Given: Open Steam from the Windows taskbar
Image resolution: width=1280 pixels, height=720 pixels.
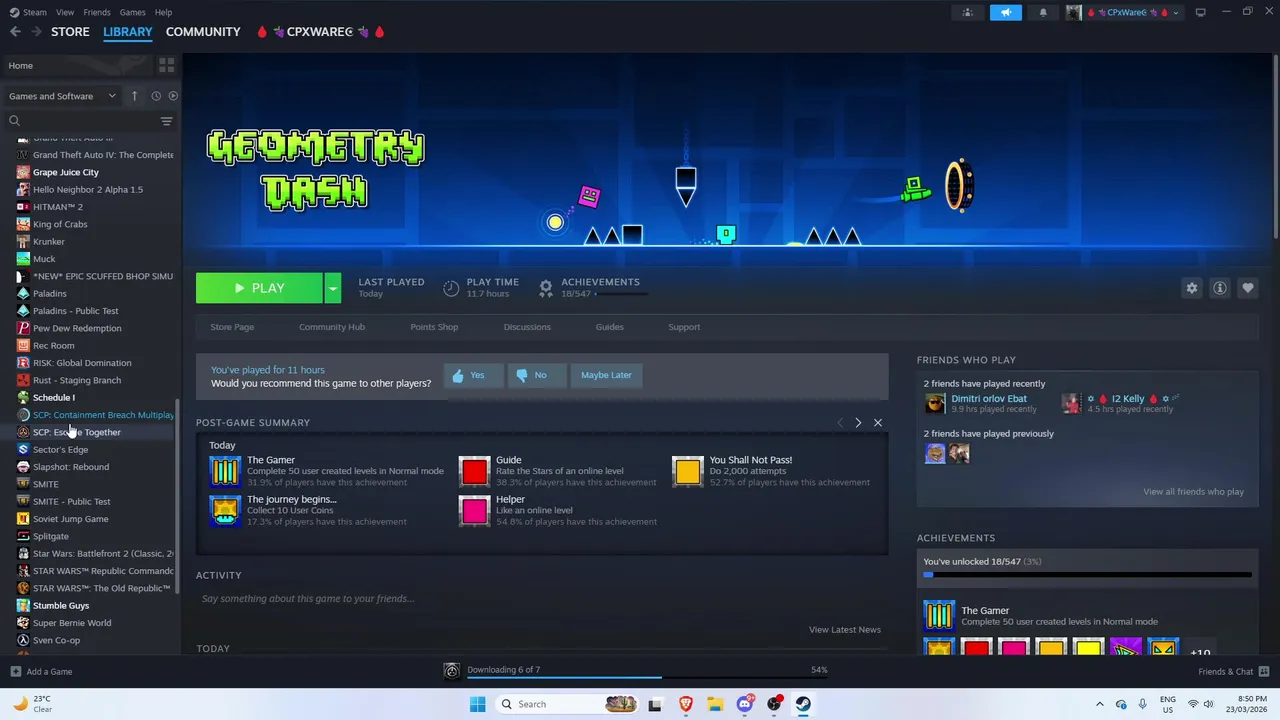Looking at the screenshot, I should coord(803,704).
